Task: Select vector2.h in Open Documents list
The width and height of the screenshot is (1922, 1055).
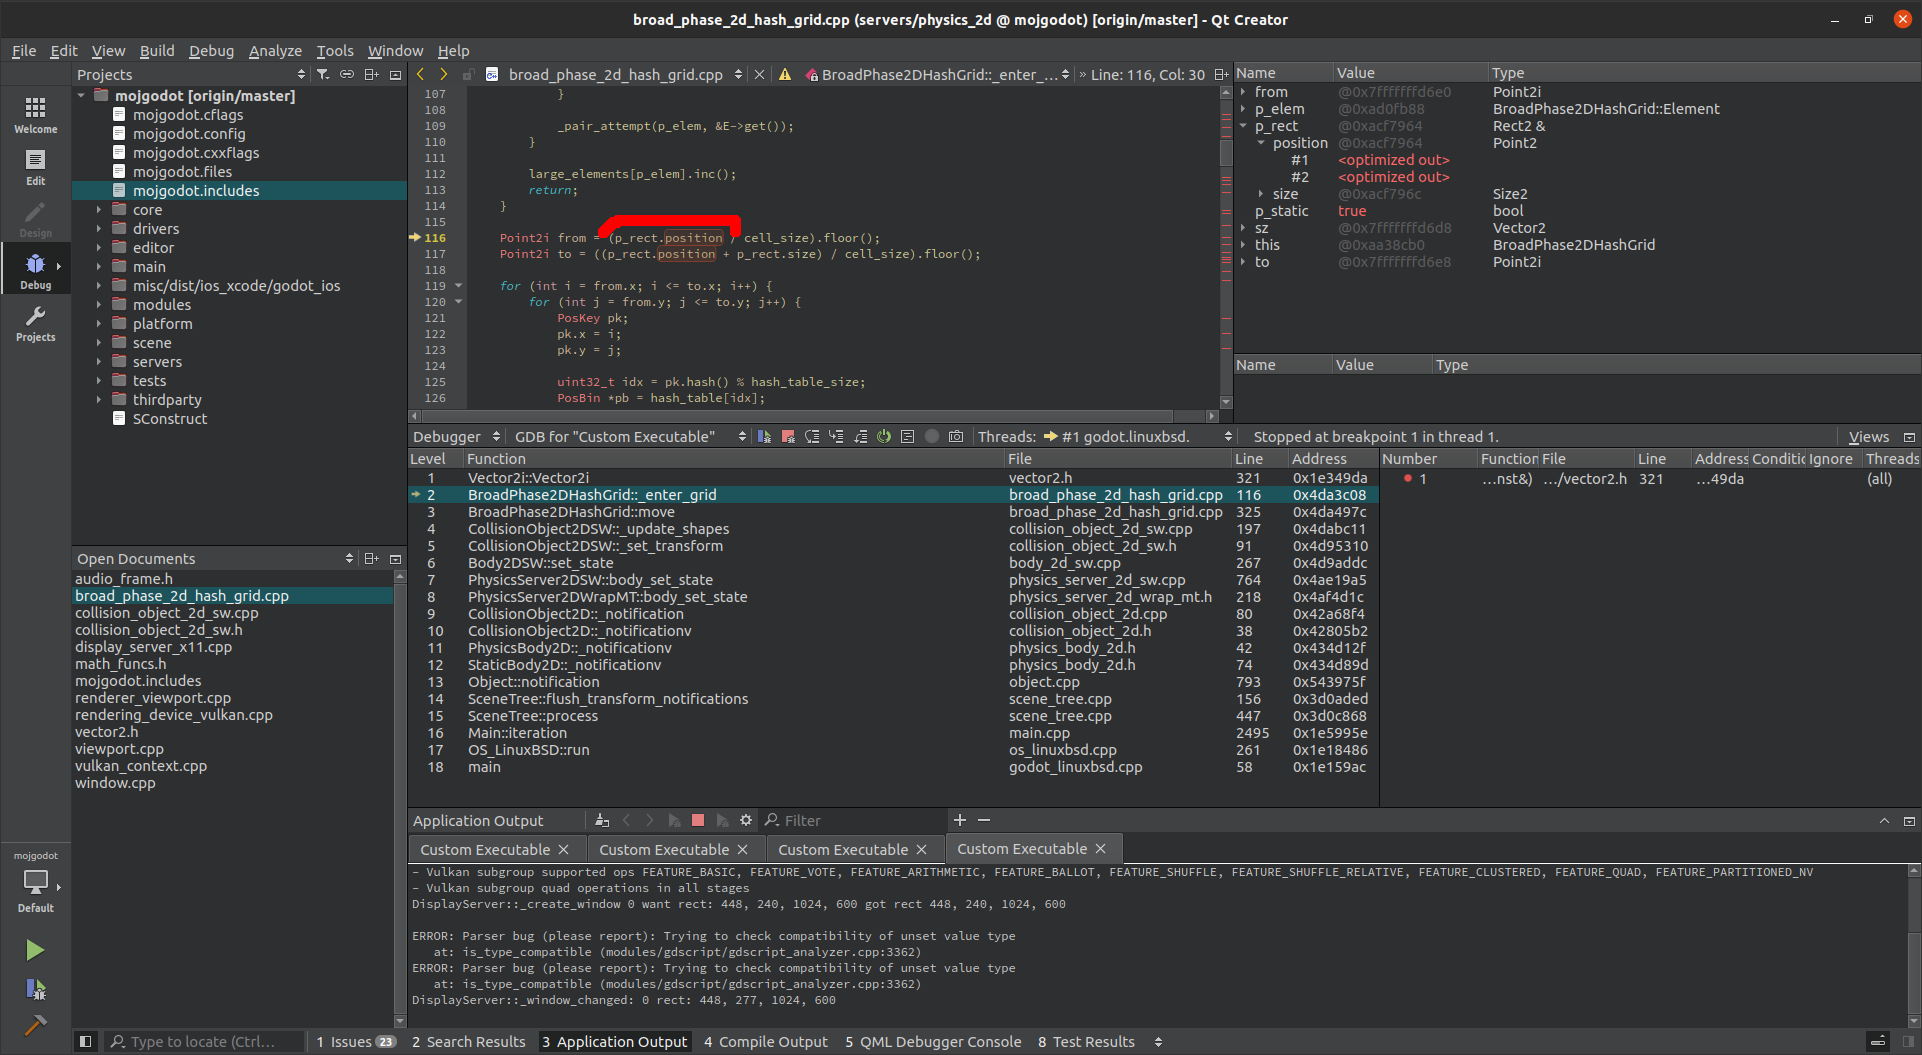Action: coord(107,731)
